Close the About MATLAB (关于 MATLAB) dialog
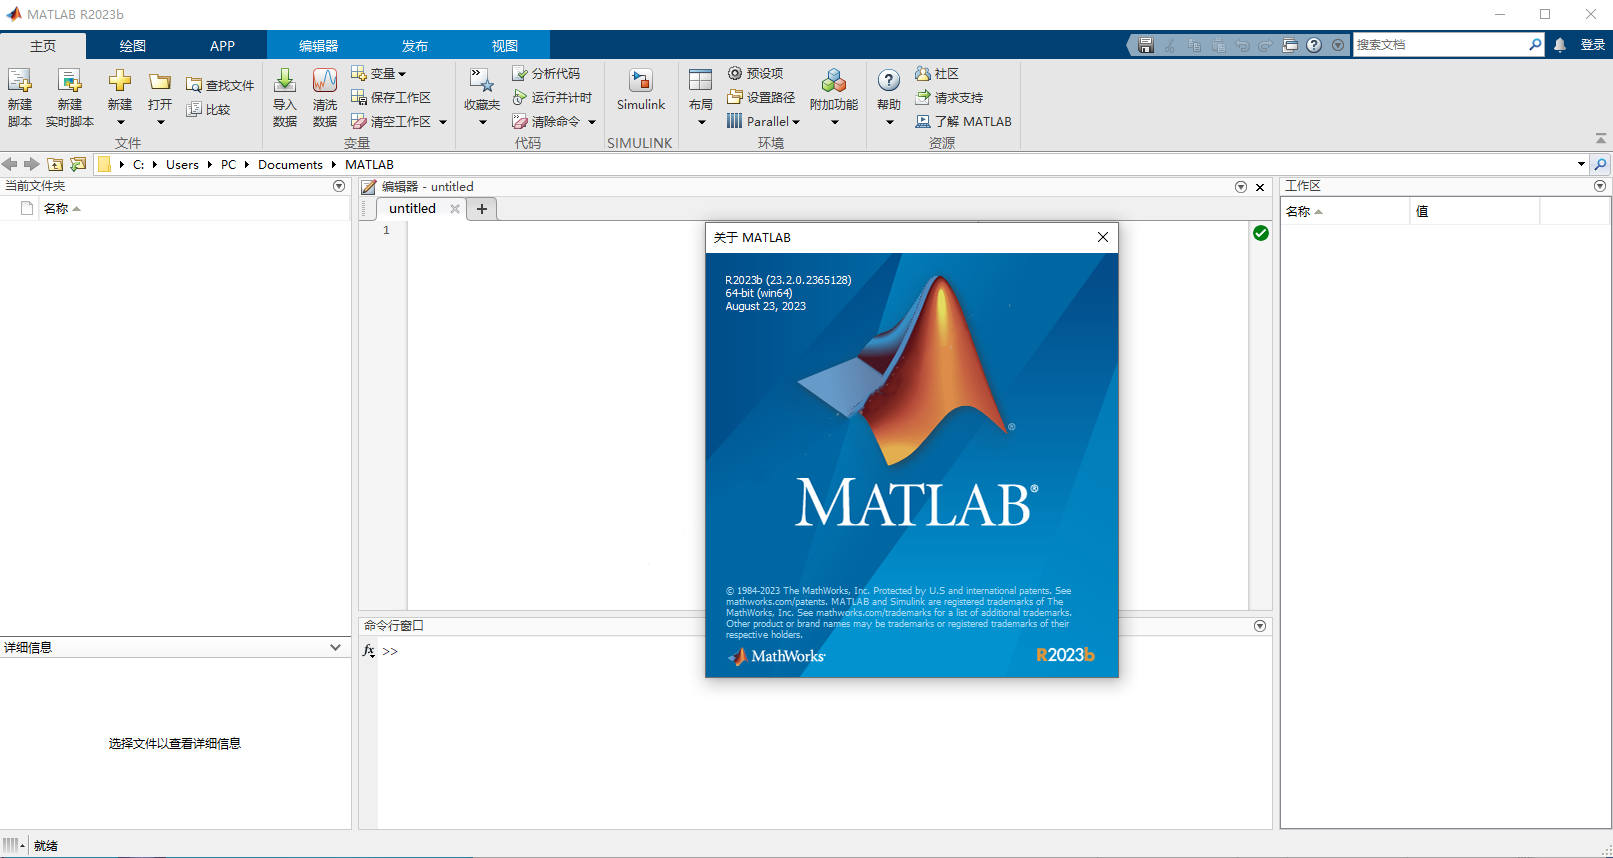The image size is (1613, 858). (1102, 237)
